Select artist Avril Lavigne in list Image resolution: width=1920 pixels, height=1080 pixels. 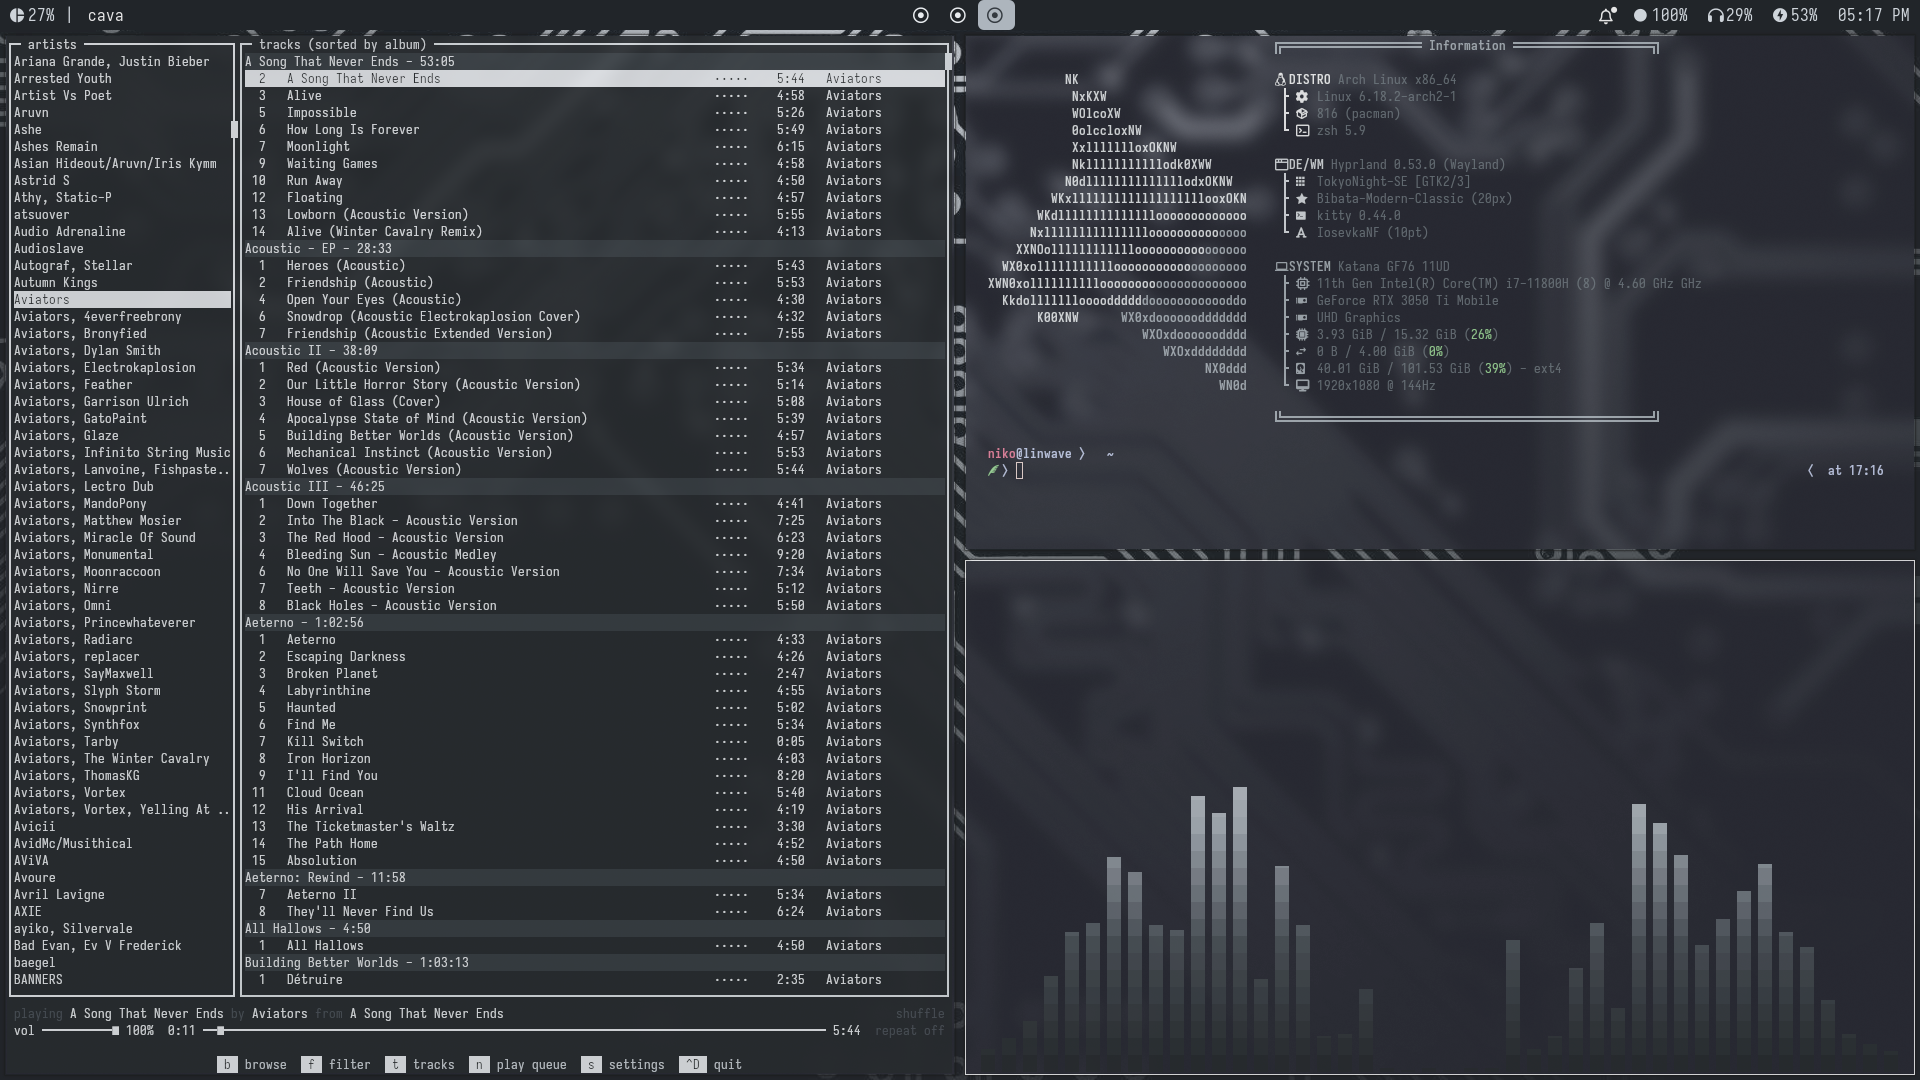(59, 894)
